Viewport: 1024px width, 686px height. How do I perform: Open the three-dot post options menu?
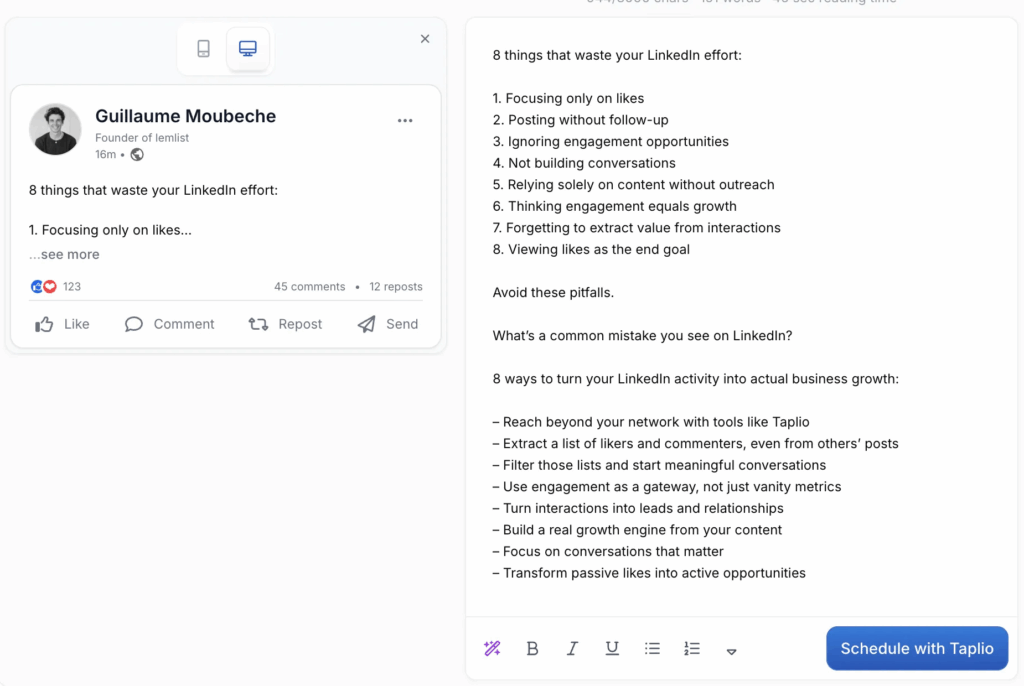pos(405,121)
